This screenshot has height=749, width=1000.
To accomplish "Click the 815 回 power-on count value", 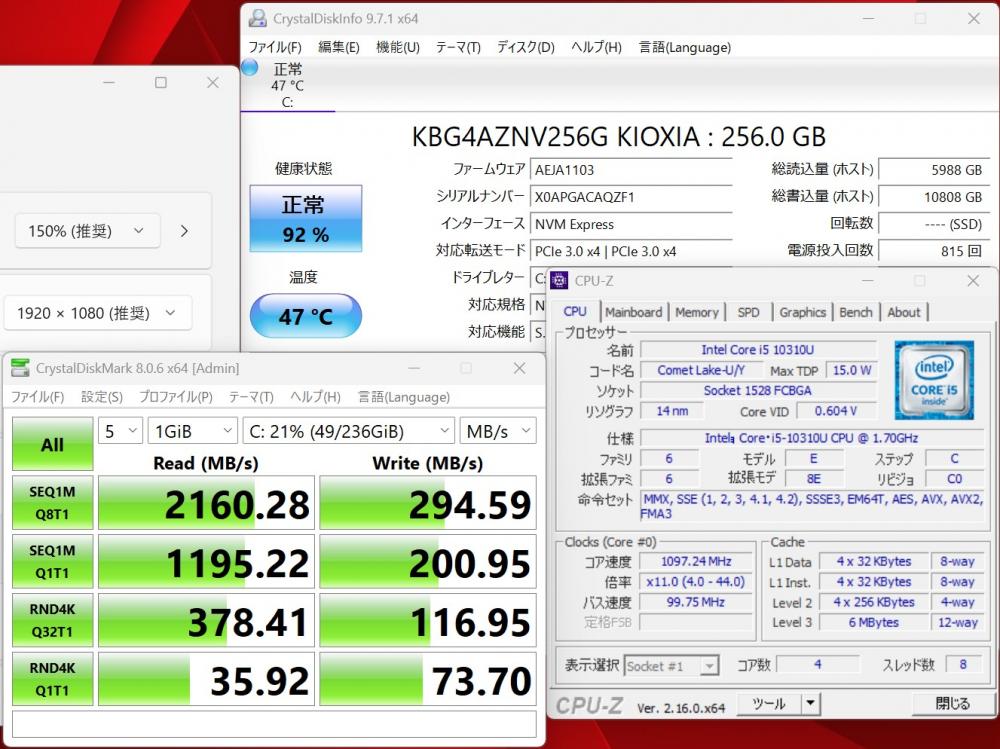I will [934, 251].
